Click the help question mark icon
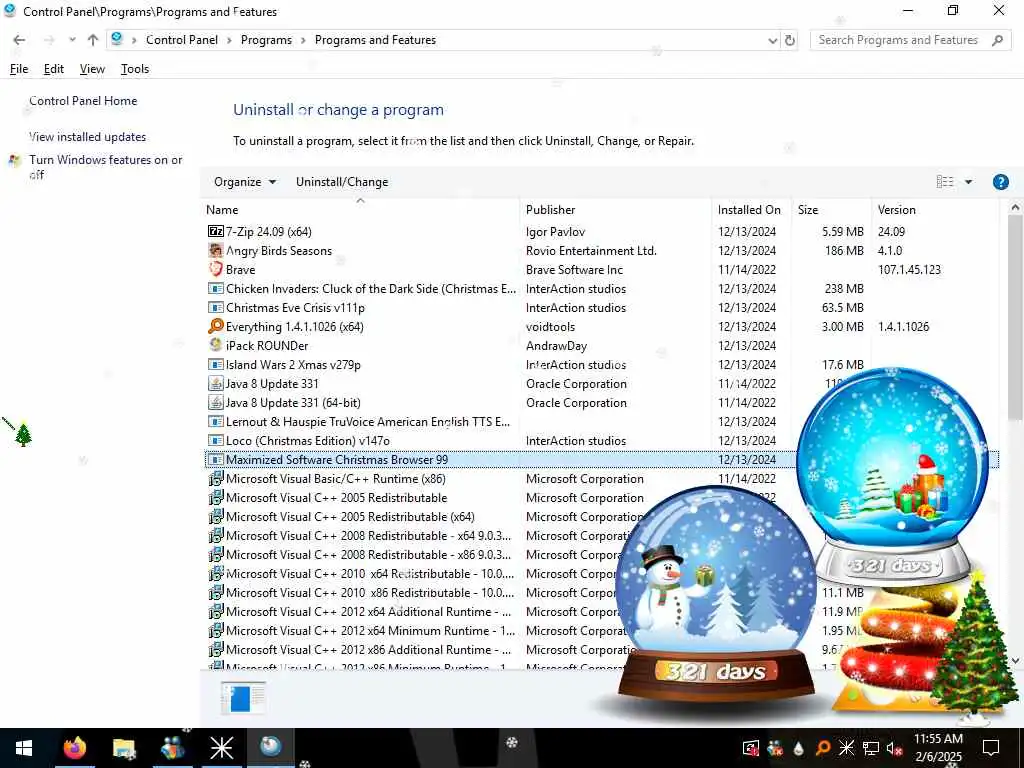The height and width of the screenshot is (768, 1024). pos(1000,182)
